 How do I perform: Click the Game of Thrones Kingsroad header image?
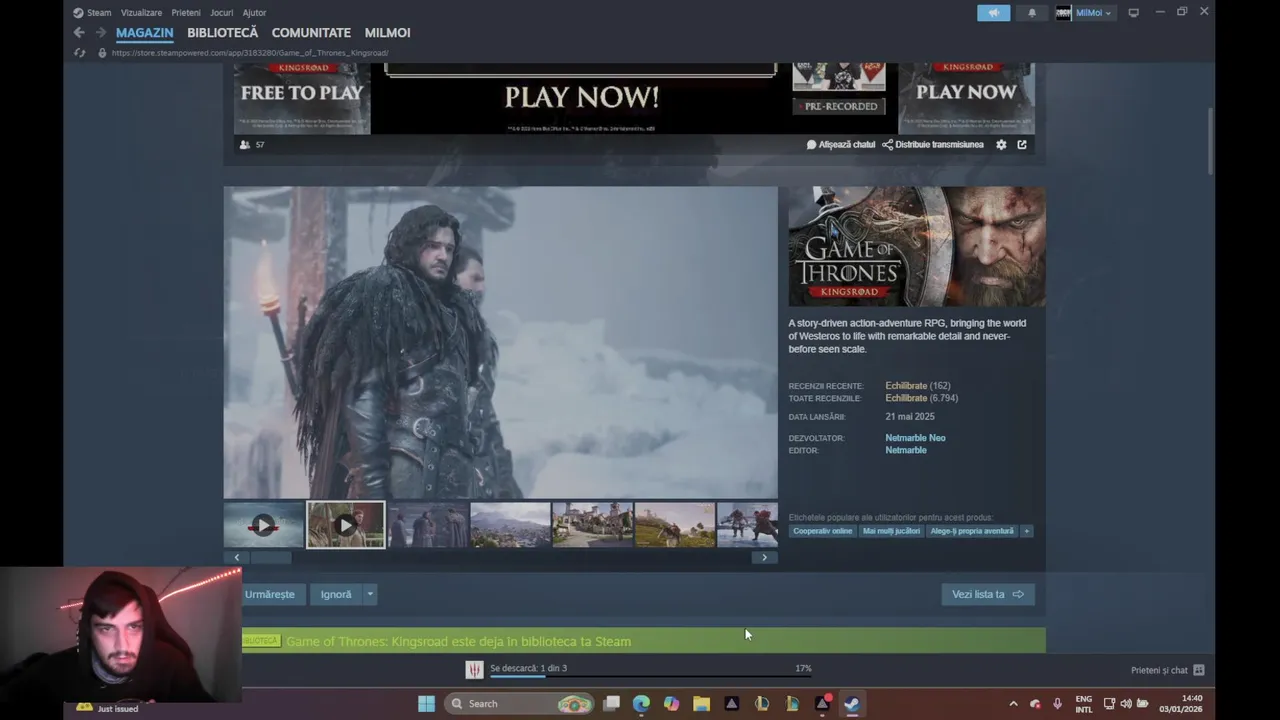point(917,247)
